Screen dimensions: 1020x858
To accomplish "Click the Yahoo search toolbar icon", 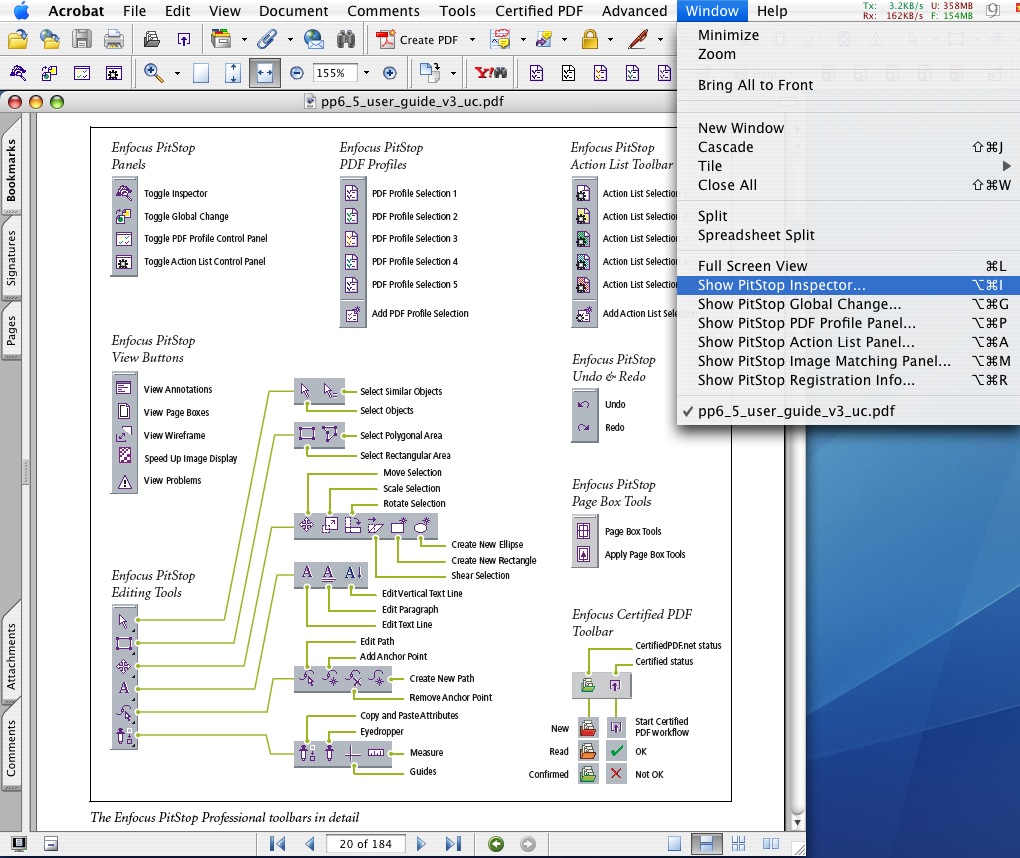I will pos(490,73).
